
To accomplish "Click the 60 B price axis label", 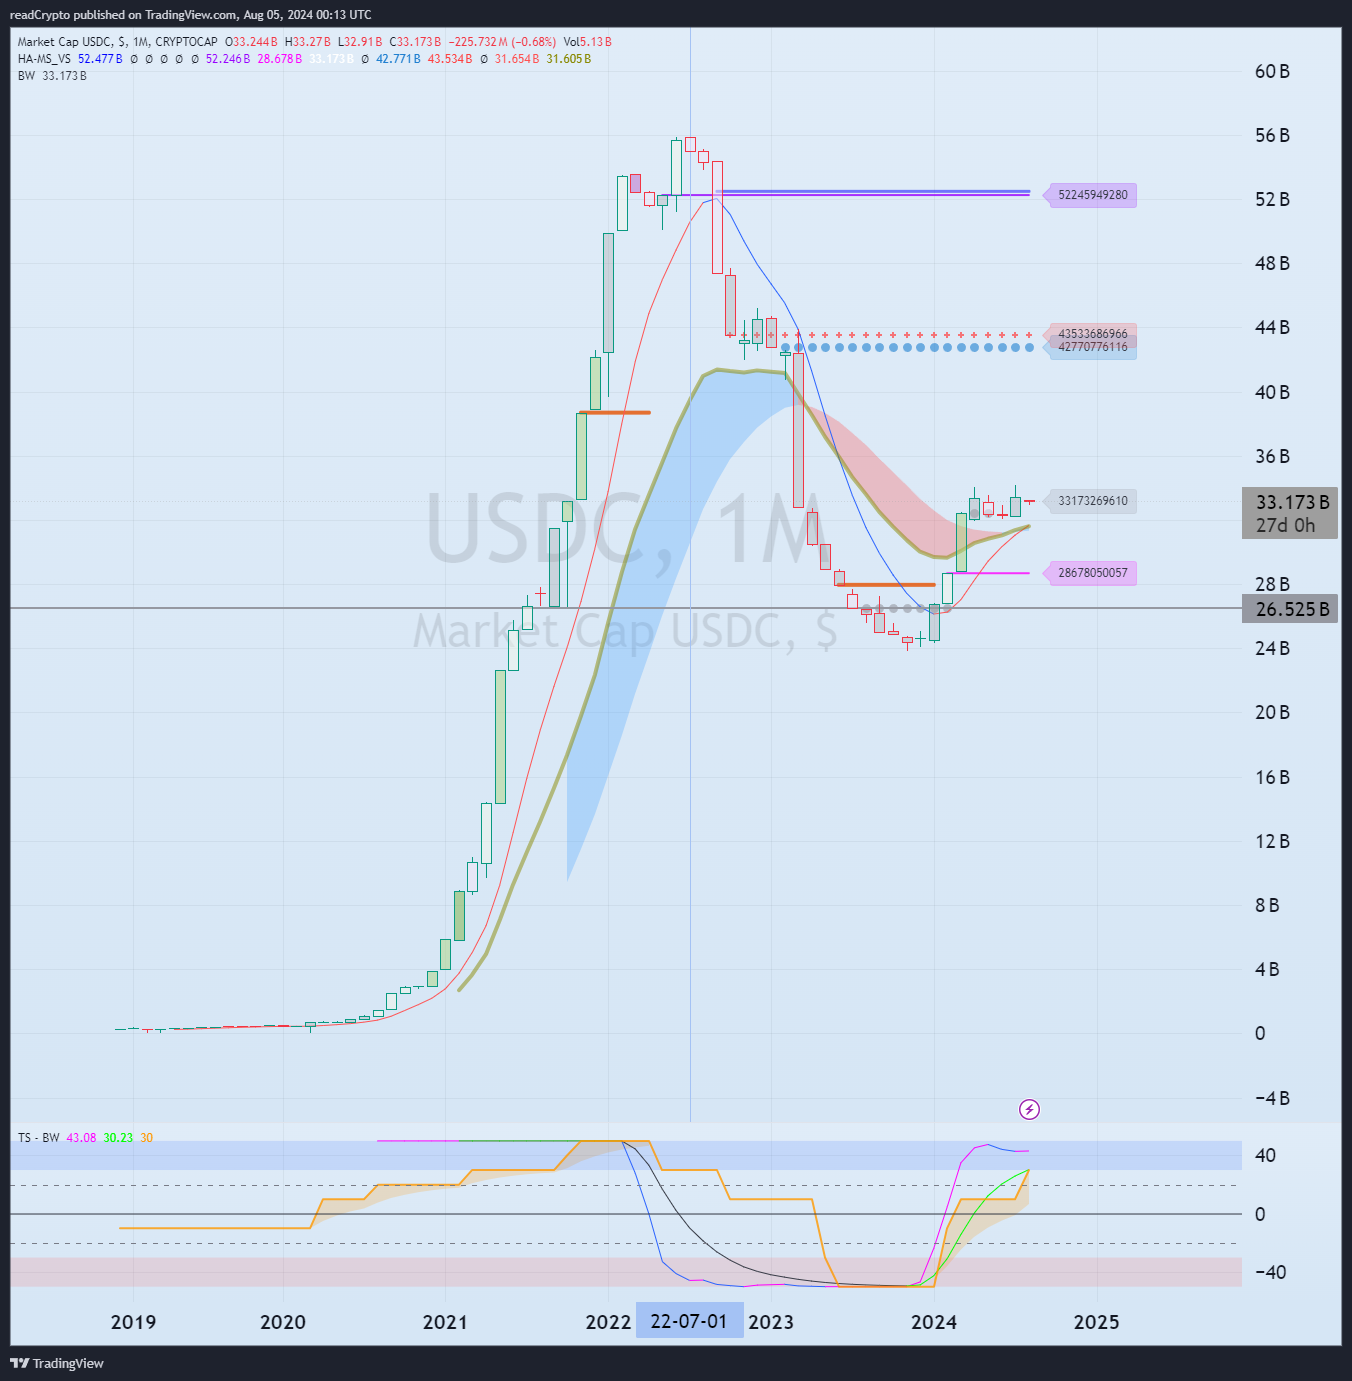I will tap(1272, 71).
